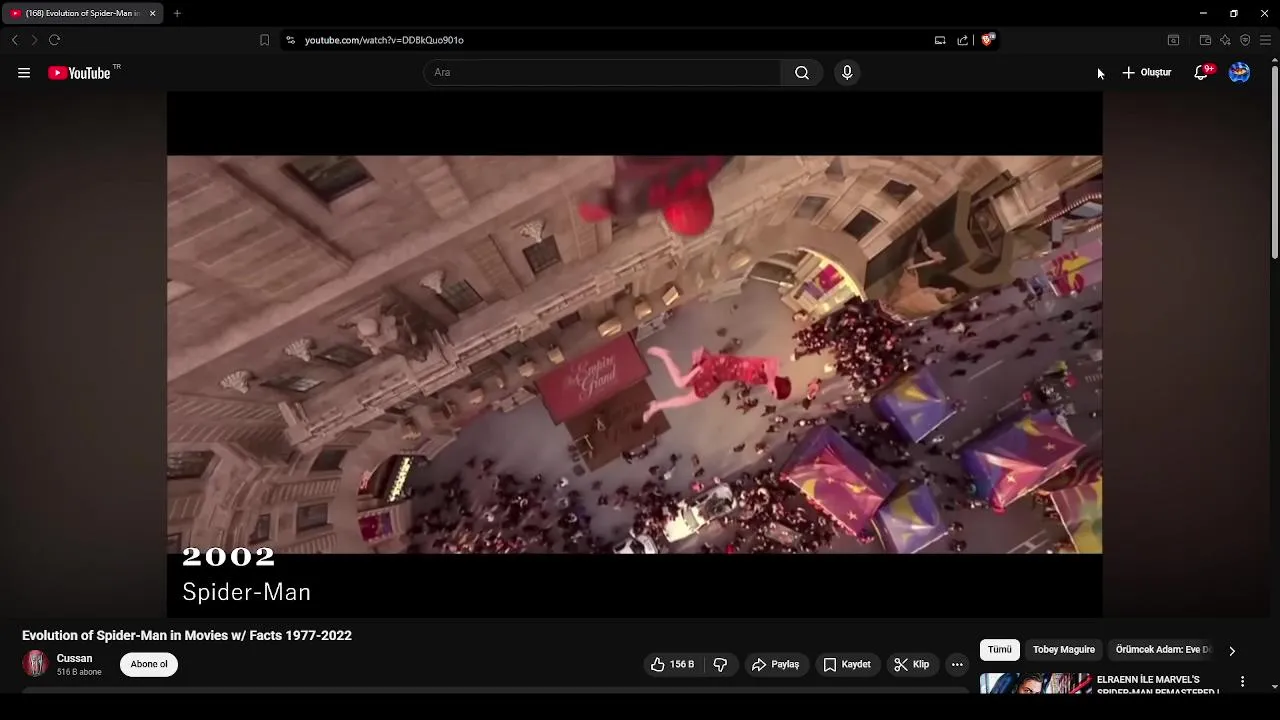Create a clip with Klip
1280x720 pixels.
click(x=912, y=664)
